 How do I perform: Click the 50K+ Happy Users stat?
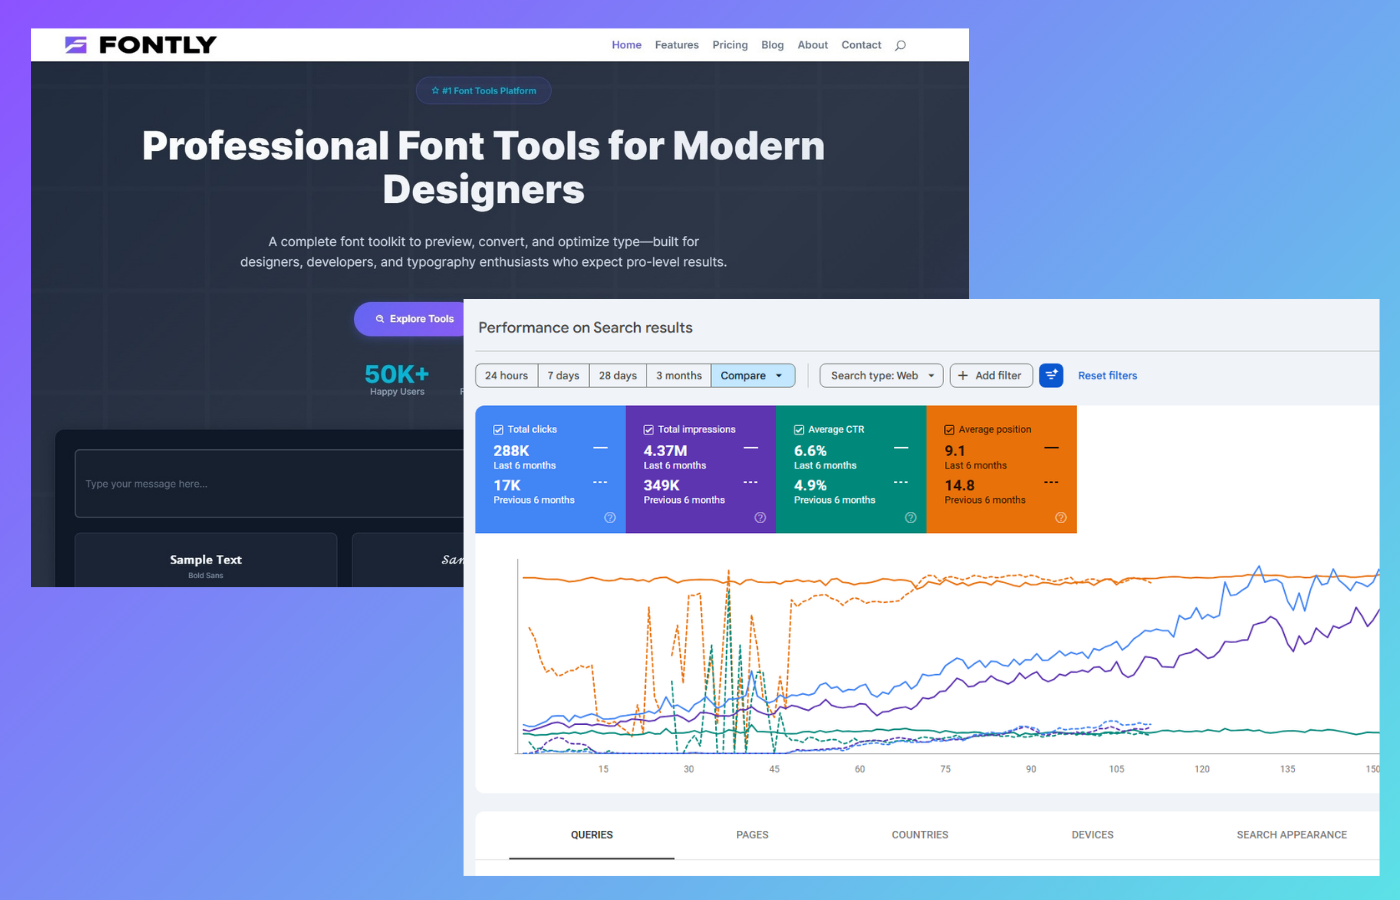click(x=397, y=379)
